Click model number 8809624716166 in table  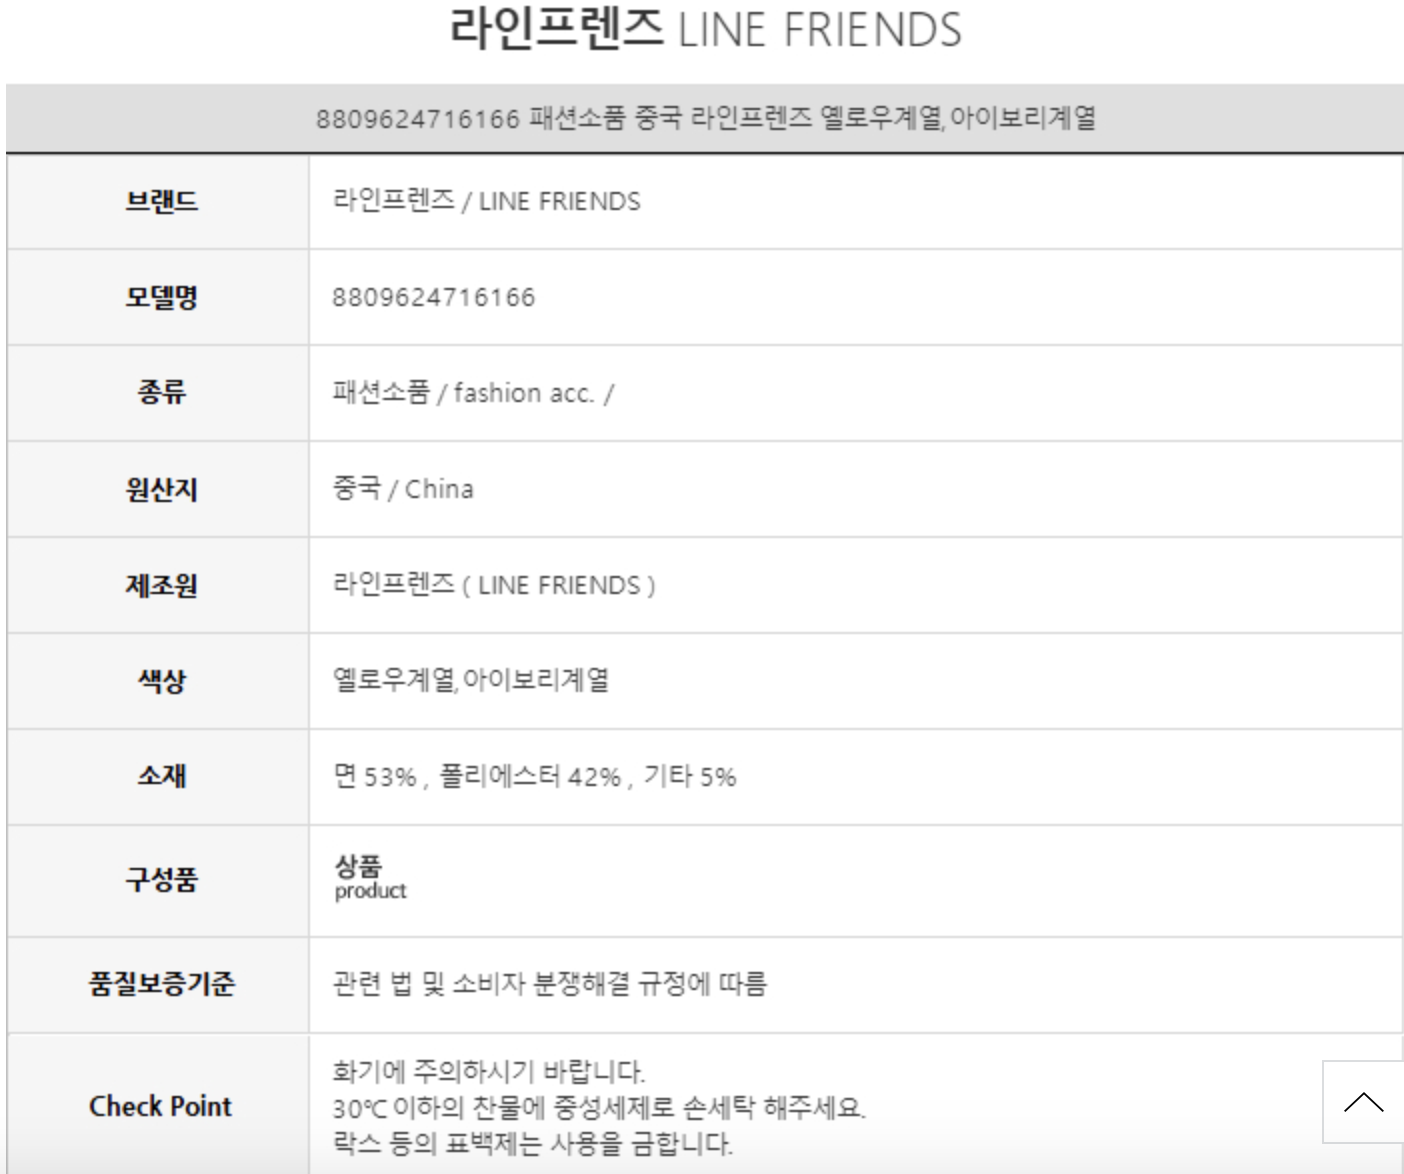click(x=434, y=297)
